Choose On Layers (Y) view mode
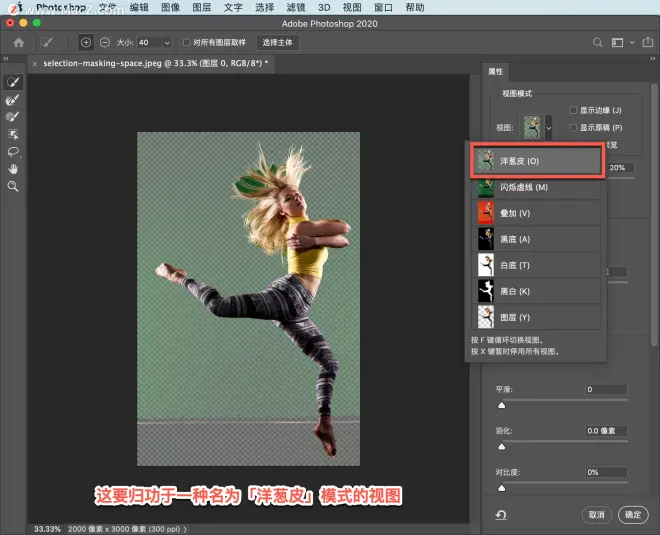The height and width of the screenshot is (535, 660). pos(536,317)
